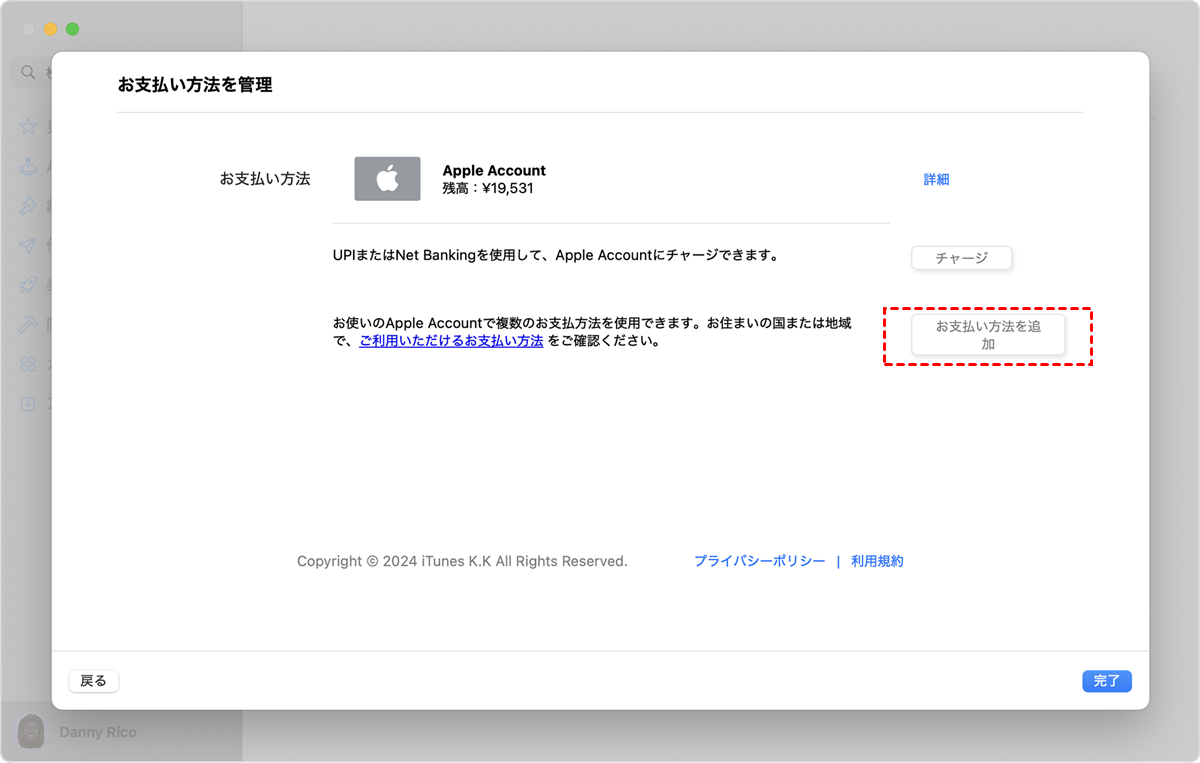Viewport: 1200px width, 763px height.
Task: Click the お支払い方法を追加 button
Action: [988, 335]
